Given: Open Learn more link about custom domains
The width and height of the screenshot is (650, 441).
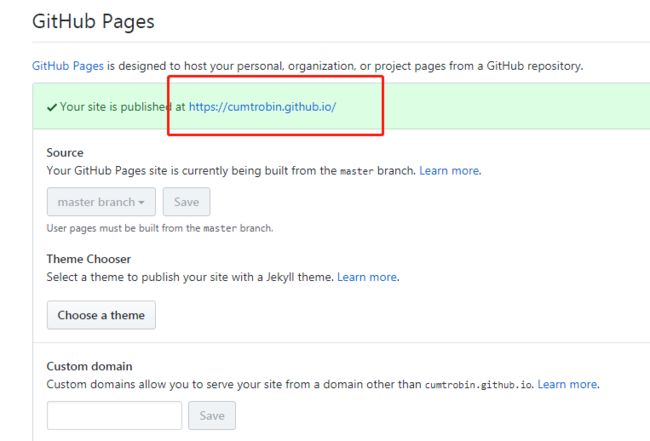Looking at the screenshot, I should tap(568, 384).
